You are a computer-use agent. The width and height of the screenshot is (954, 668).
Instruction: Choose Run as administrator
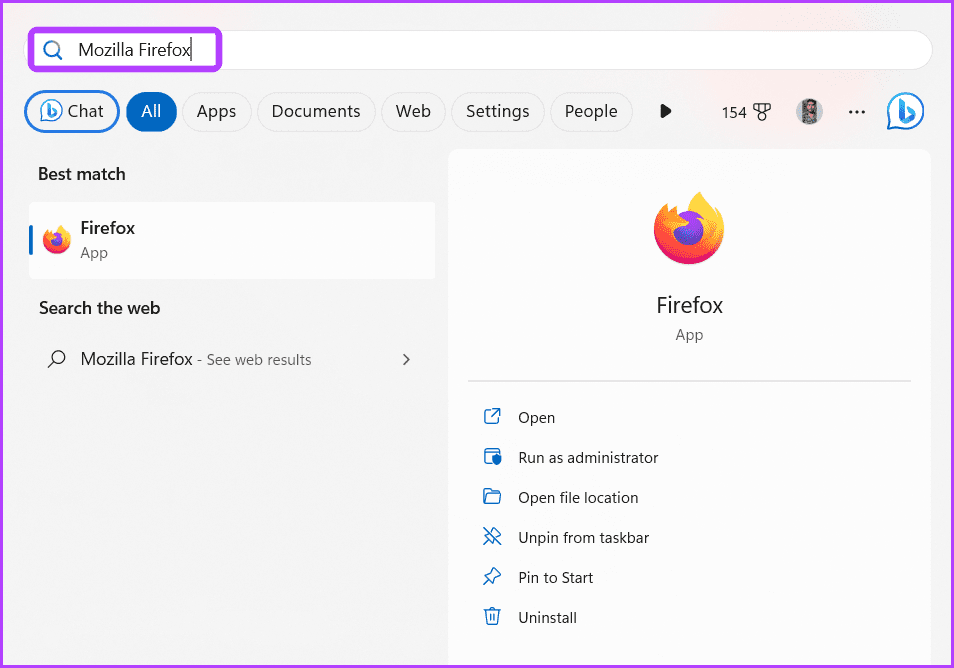pos(588,458)
